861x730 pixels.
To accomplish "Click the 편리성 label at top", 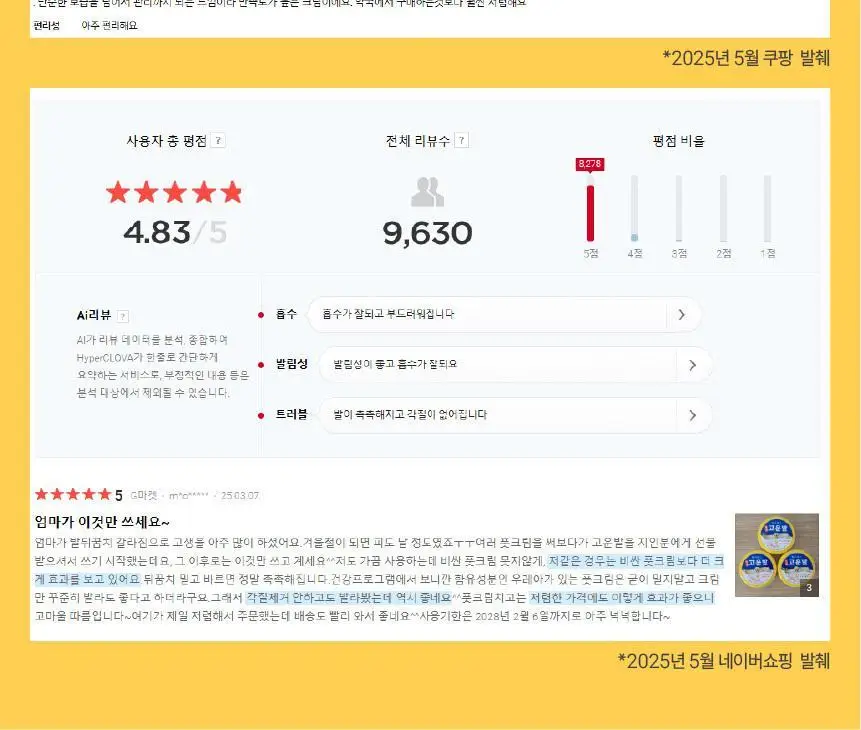I will click(x=47, y=25).
